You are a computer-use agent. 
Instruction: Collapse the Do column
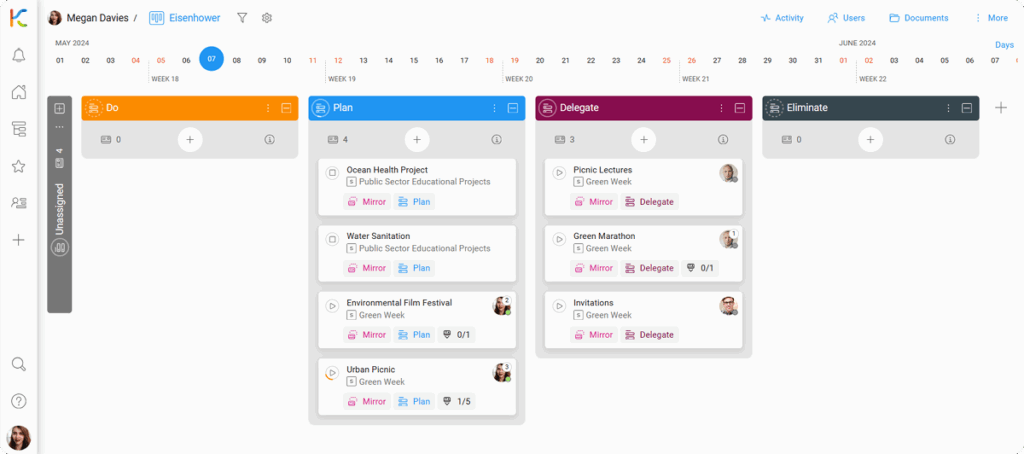(286, 108)
